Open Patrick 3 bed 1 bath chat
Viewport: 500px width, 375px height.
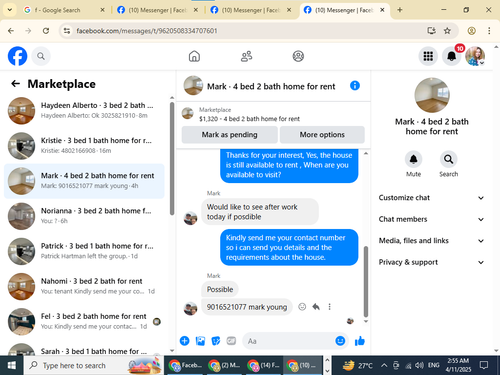pyautogui.click(x=84, y=251)
